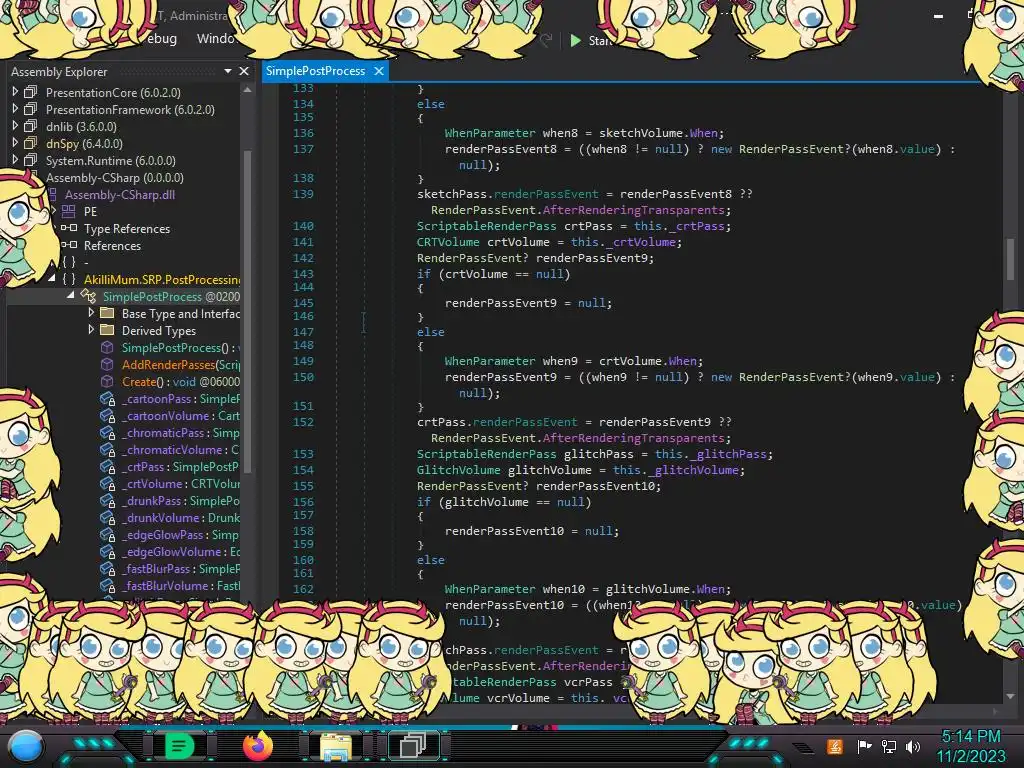Switch to the SimplePostProcess tab
1024x768 pixels.
pos(315,71)
